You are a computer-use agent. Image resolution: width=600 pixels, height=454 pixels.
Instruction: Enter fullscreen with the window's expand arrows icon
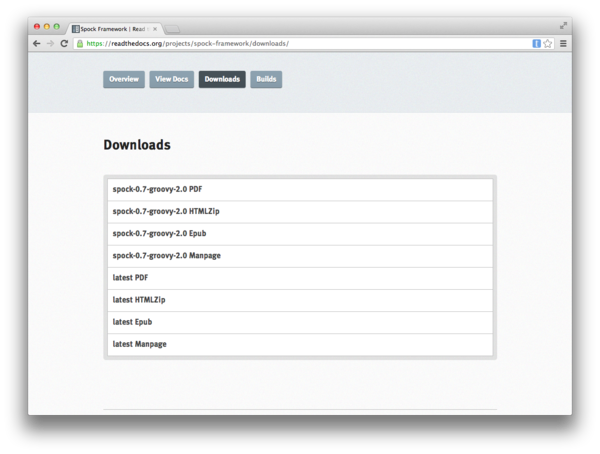coord(563,26)
